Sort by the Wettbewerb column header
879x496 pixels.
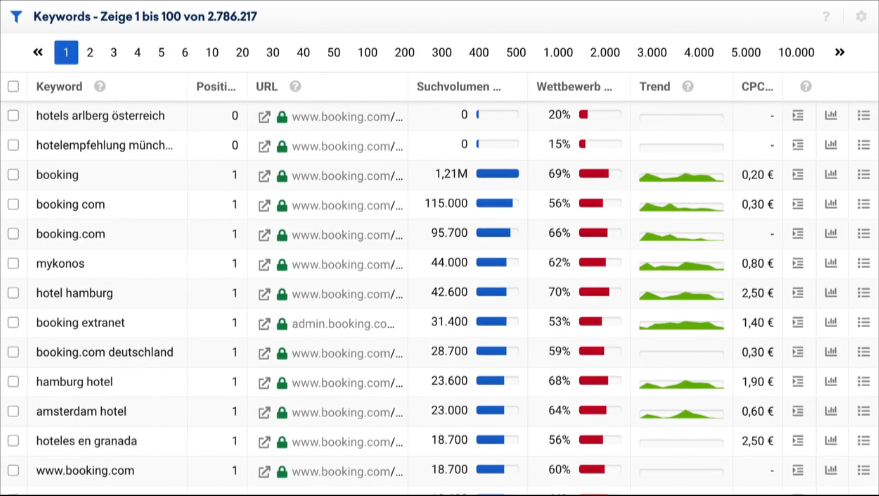(574, 86)
